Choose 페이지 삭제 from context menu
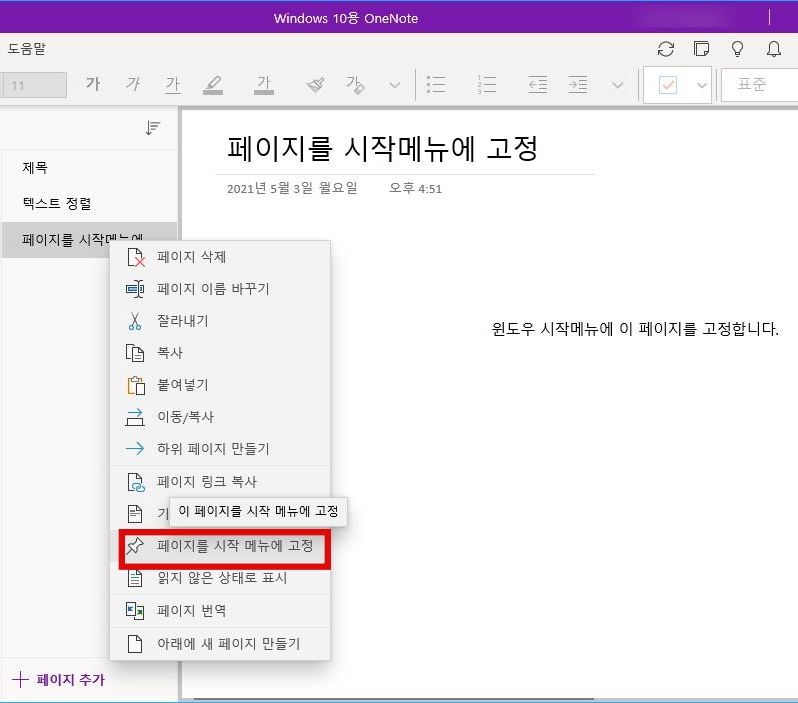The width and height of the screenshot is (798, 703). pos(220,257)
